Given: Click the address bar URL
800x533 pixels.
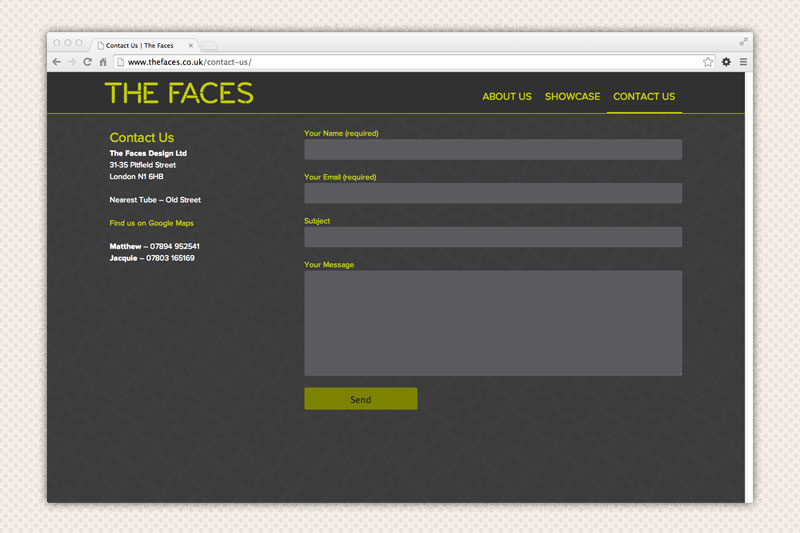Looking at the screenshot, I should pyautogui.click(x=189, y=62).
